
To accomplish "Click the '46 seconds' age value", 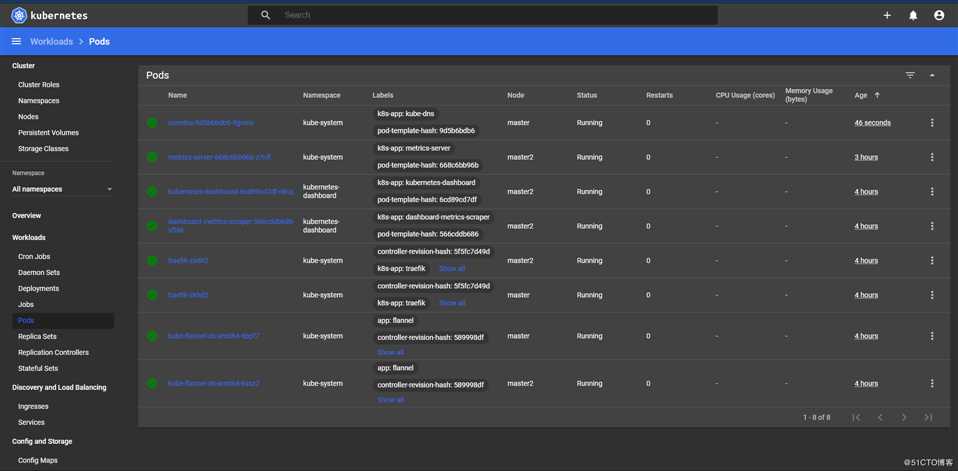I will (x=872, y=123).
